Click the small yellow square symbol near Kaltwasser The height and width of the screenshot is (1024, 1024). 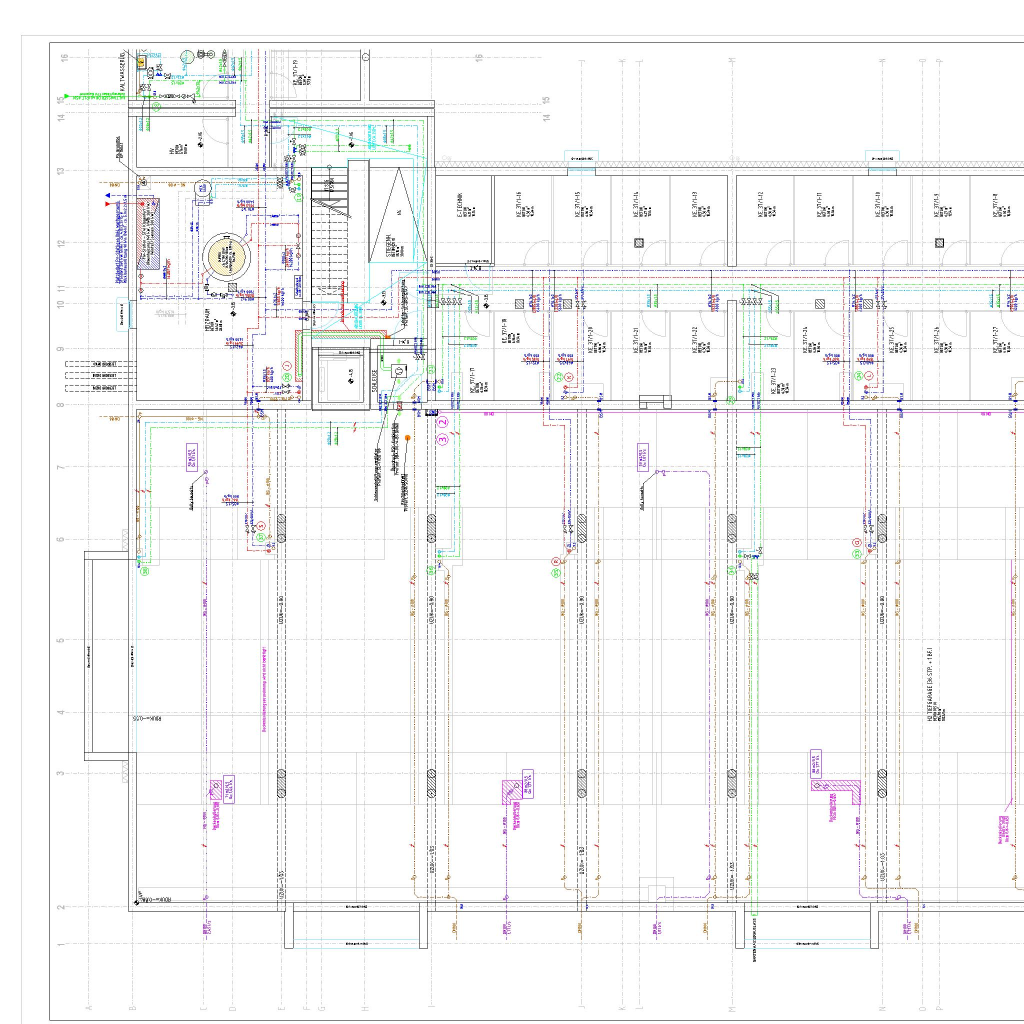[141, 62]
